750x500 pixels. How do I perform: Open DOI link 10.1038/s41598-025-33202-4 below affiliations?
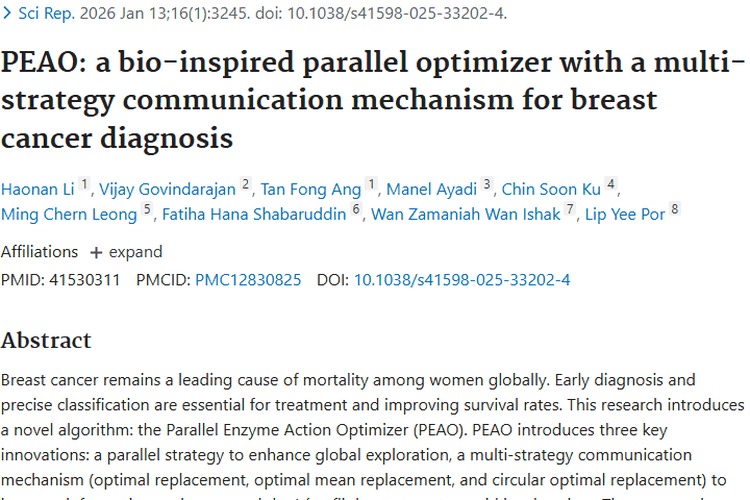pos(462,280)
